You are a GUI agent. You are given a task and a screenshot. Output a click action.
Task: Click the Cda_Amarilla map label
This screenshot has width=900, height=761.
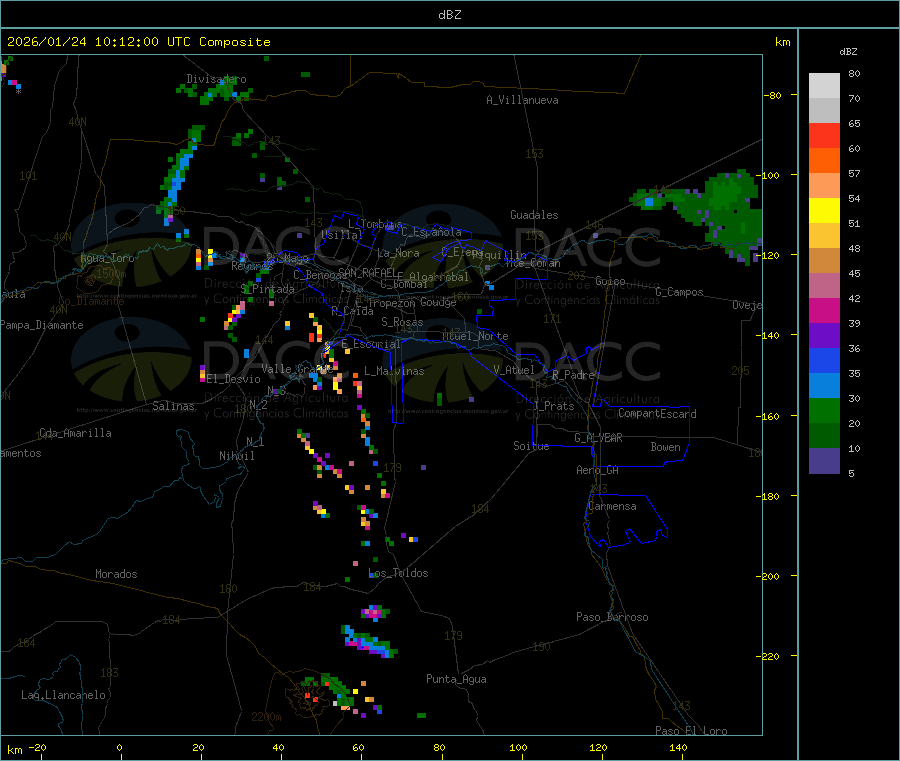(x=75, y=433)
